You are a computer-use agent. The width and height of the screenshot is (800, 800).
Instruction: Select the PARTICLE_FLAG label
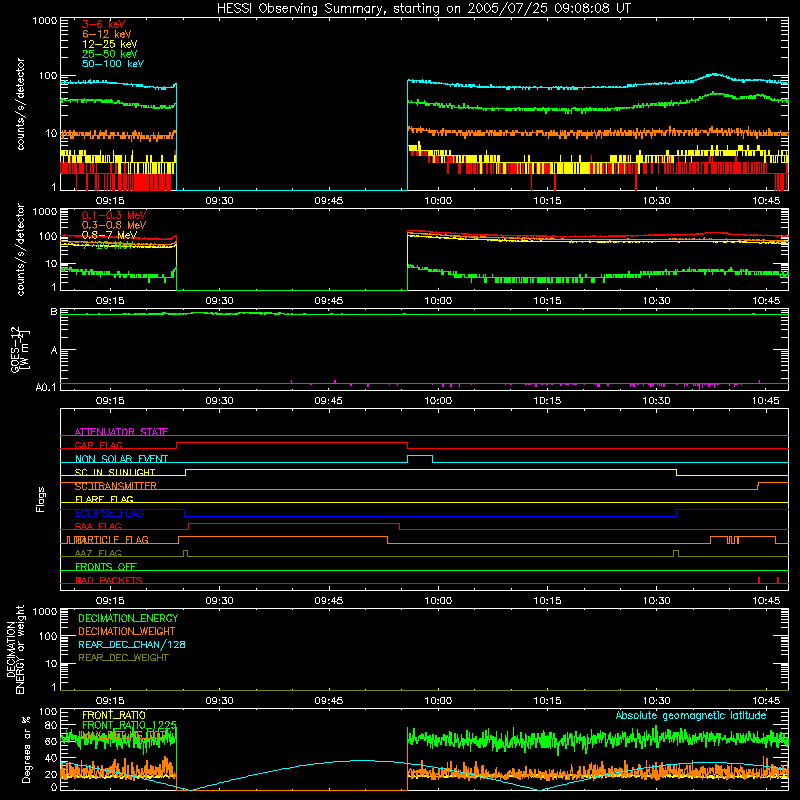(x=111, y=540)
